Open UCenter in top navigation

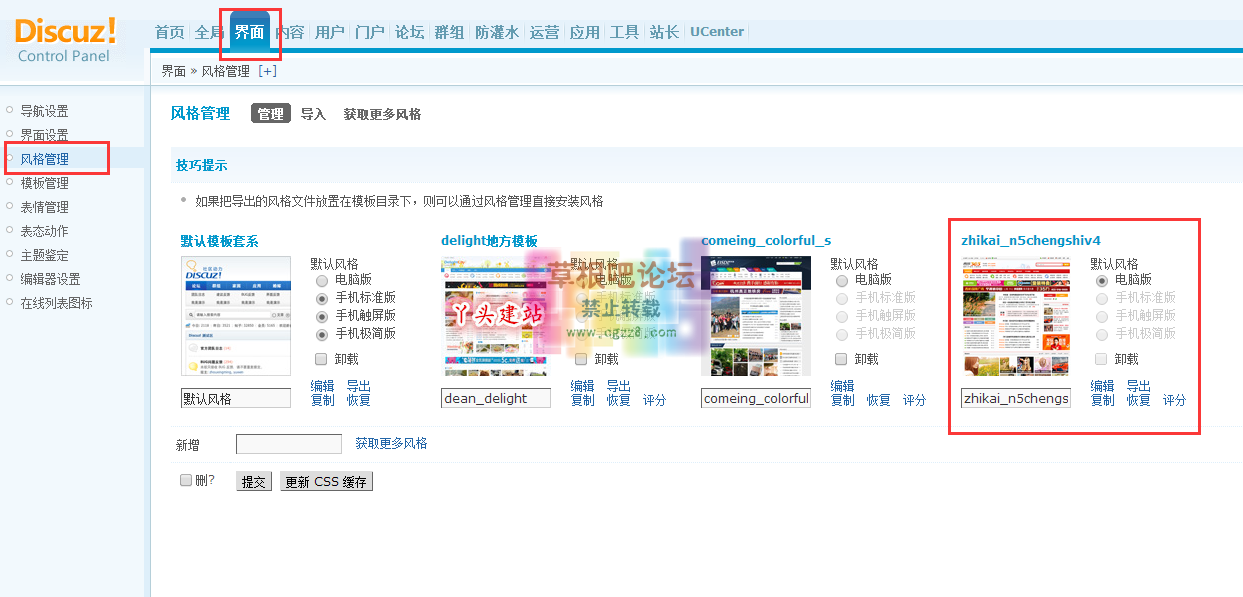click(716, 32)
